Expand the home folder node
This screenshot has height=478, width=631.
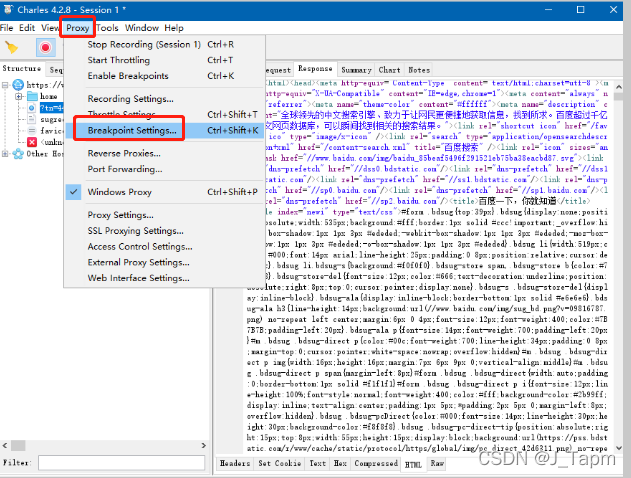point(19,96)
